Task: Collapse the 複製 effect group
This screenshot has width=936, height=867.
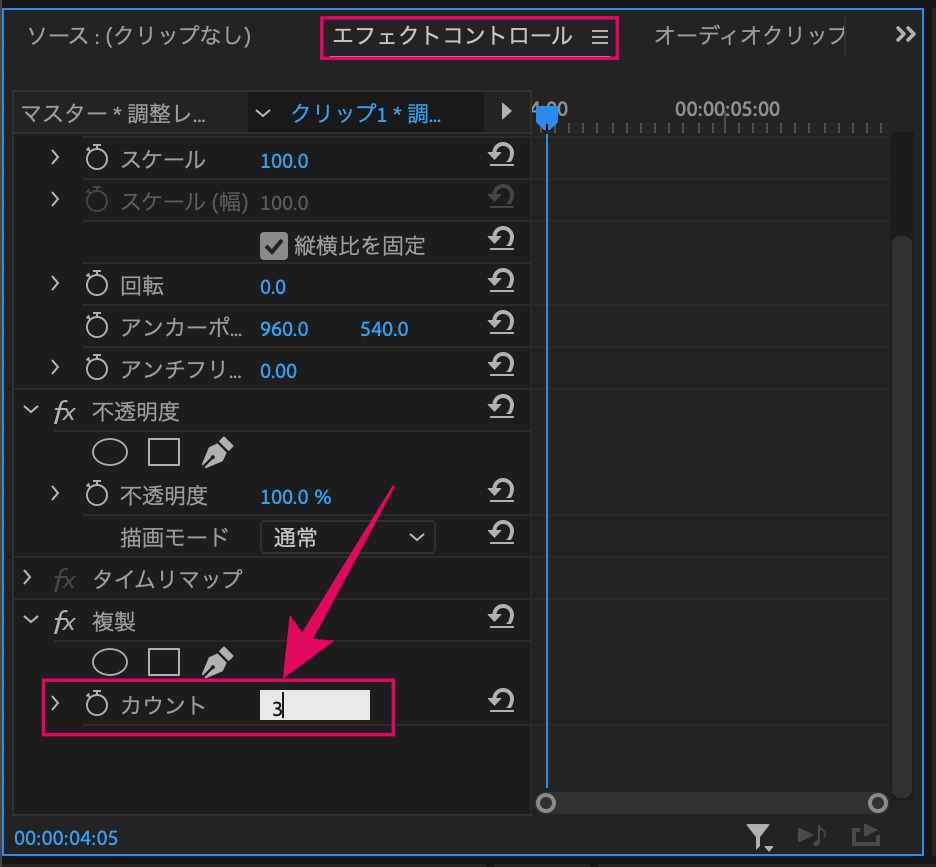Action: (x=30, y=619)
